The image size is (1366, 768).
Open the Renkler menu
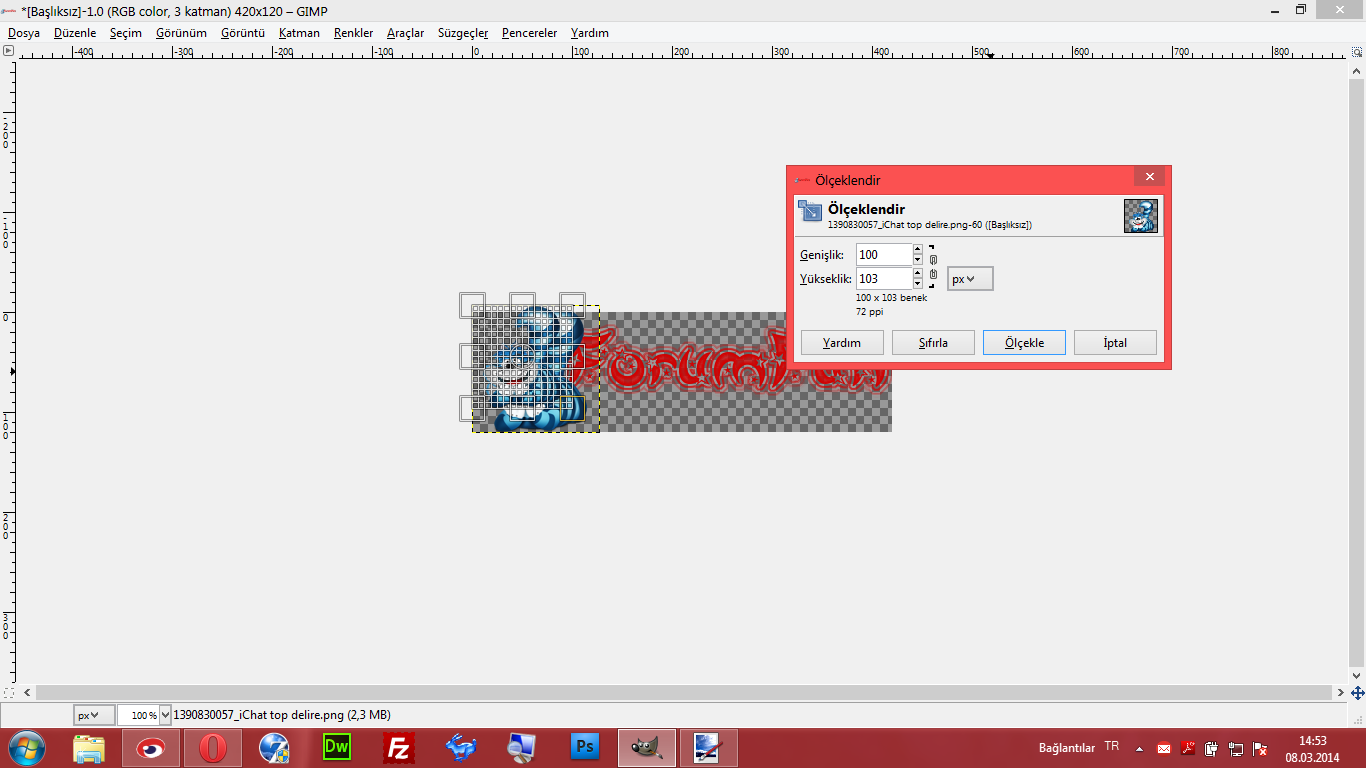point(354,33)
